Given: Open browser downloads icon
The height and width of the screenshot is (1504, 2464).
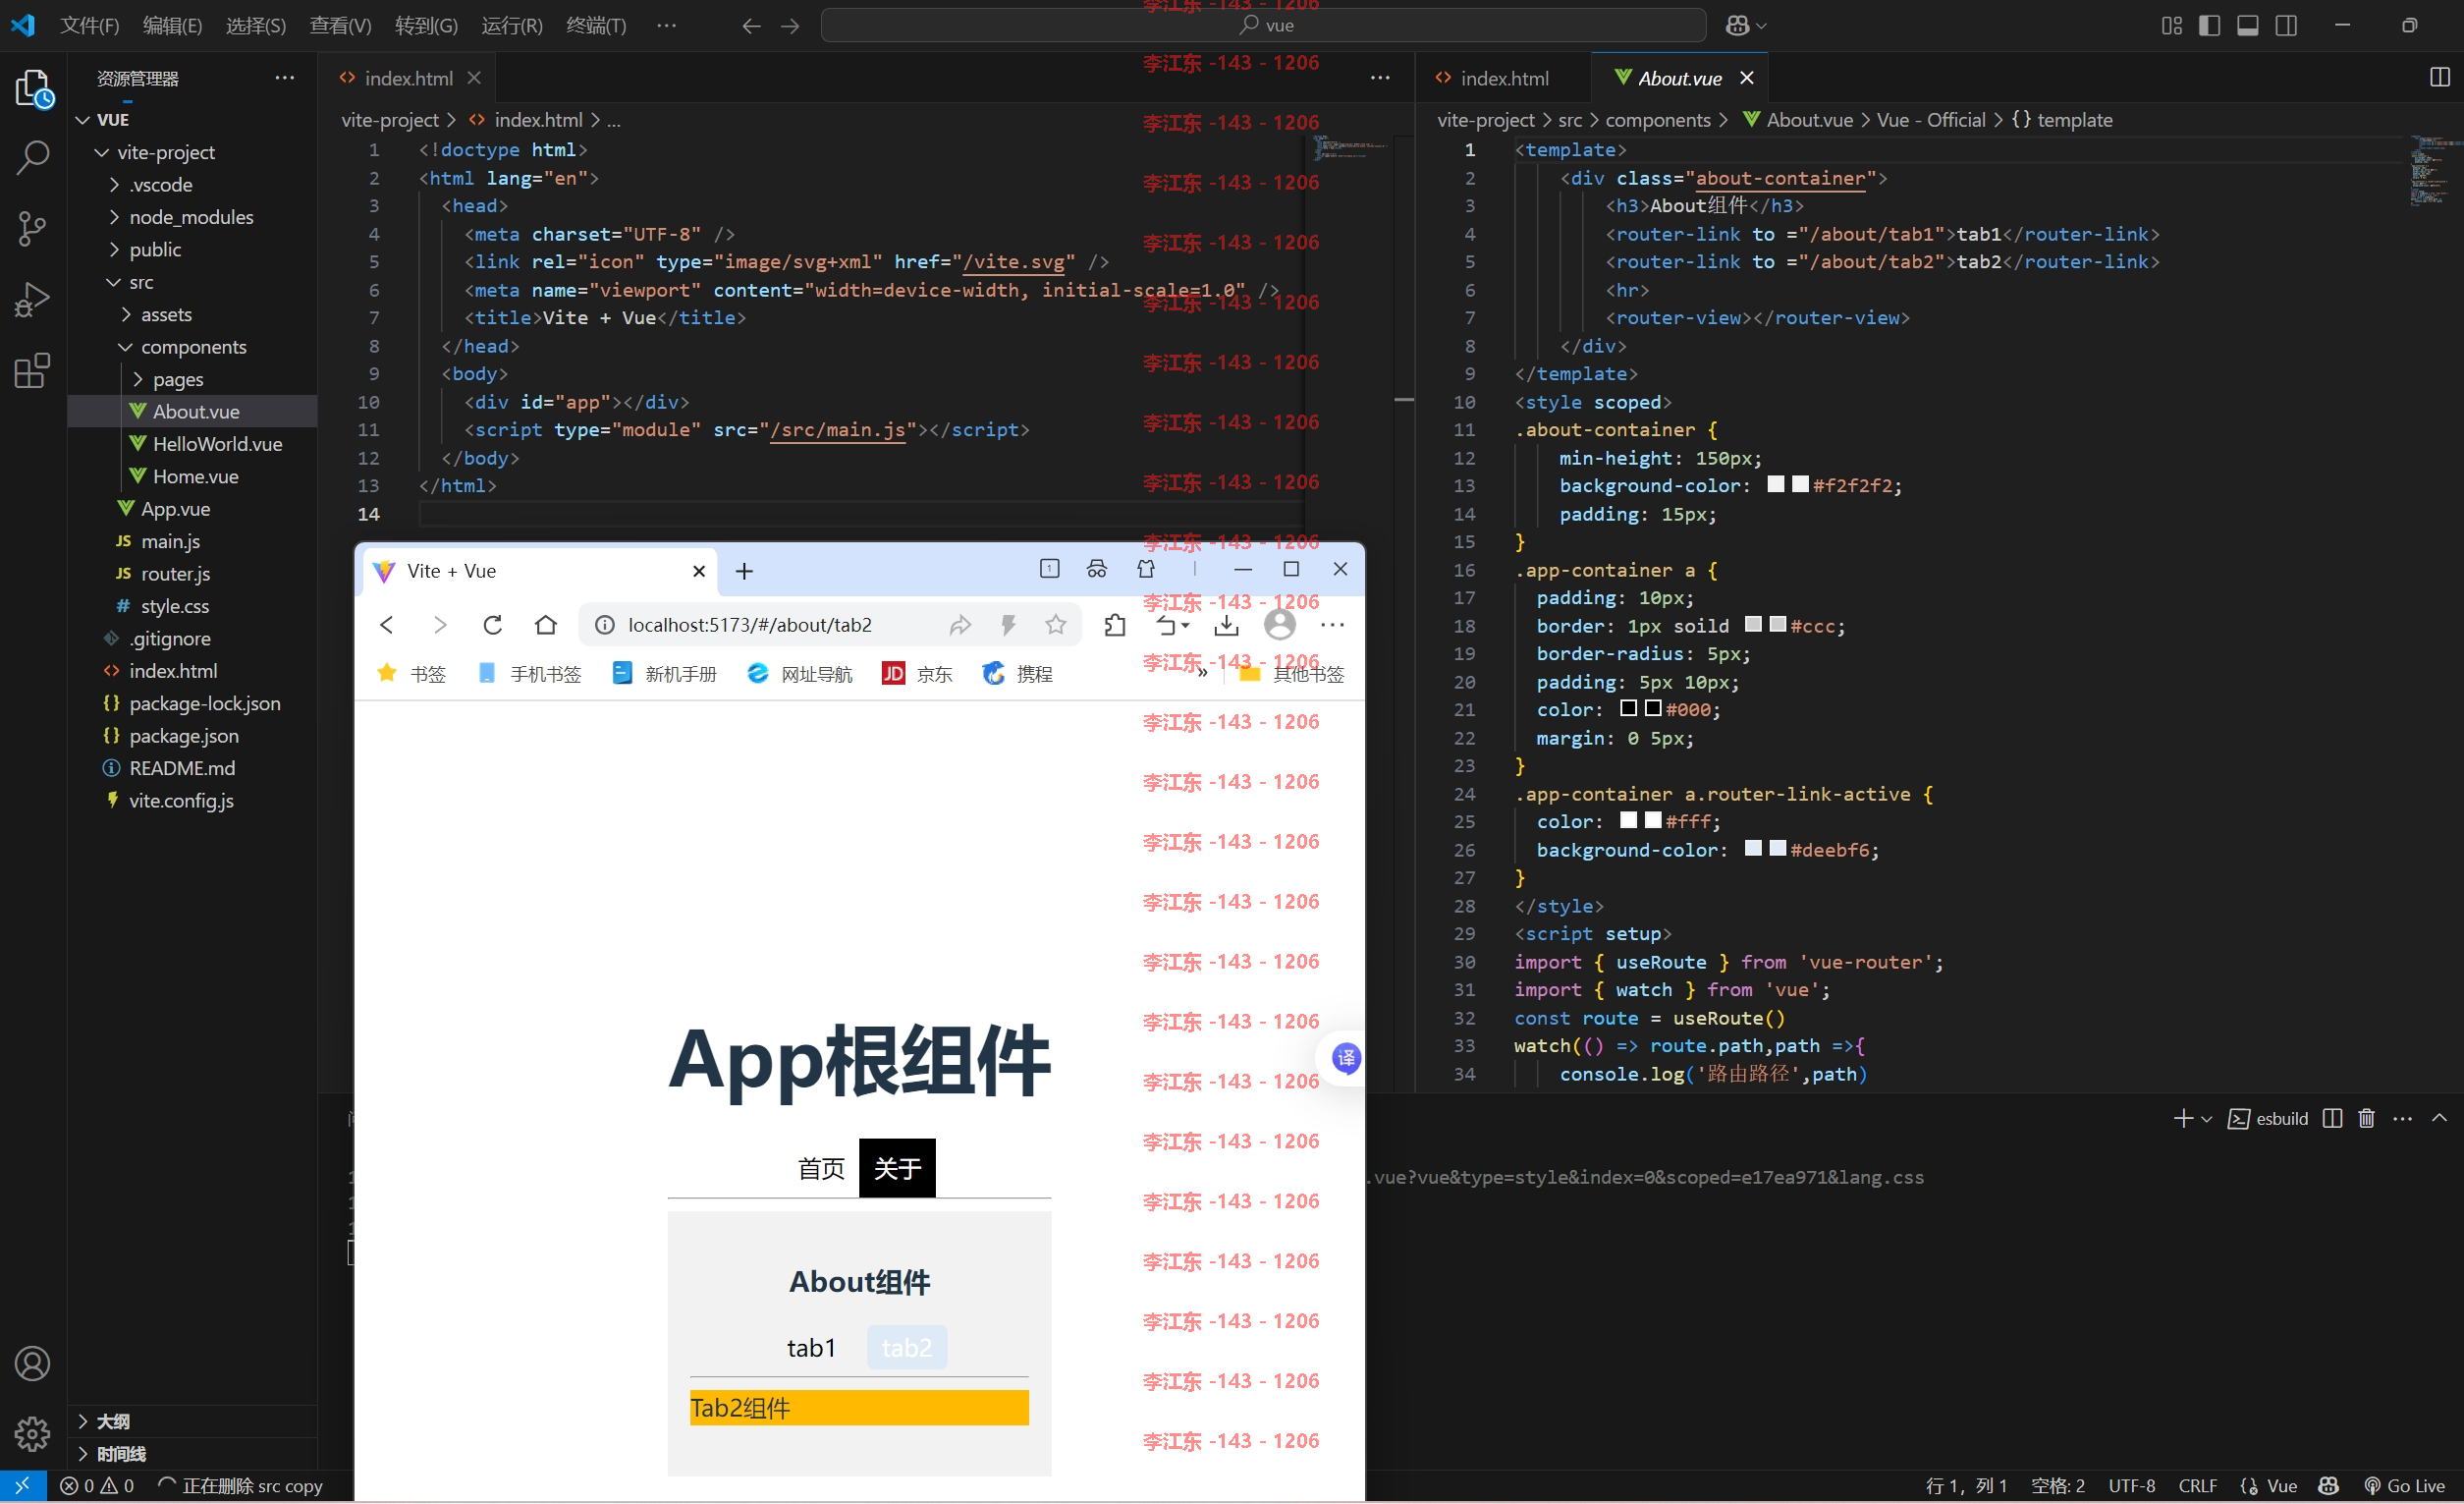Looking at the screenshot, I should click(x=1226, y=625).
